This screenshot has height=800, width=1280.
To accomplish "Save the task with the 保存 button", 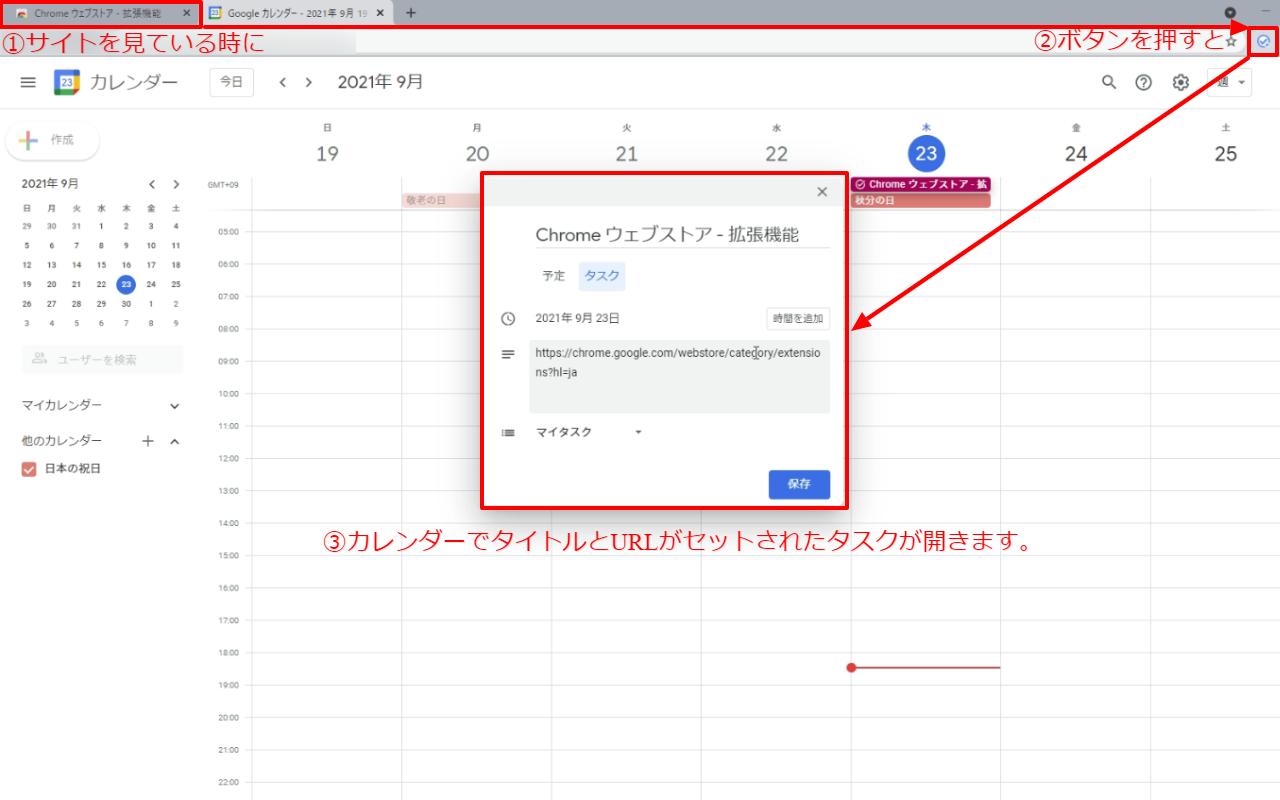I will coord(798,484).
